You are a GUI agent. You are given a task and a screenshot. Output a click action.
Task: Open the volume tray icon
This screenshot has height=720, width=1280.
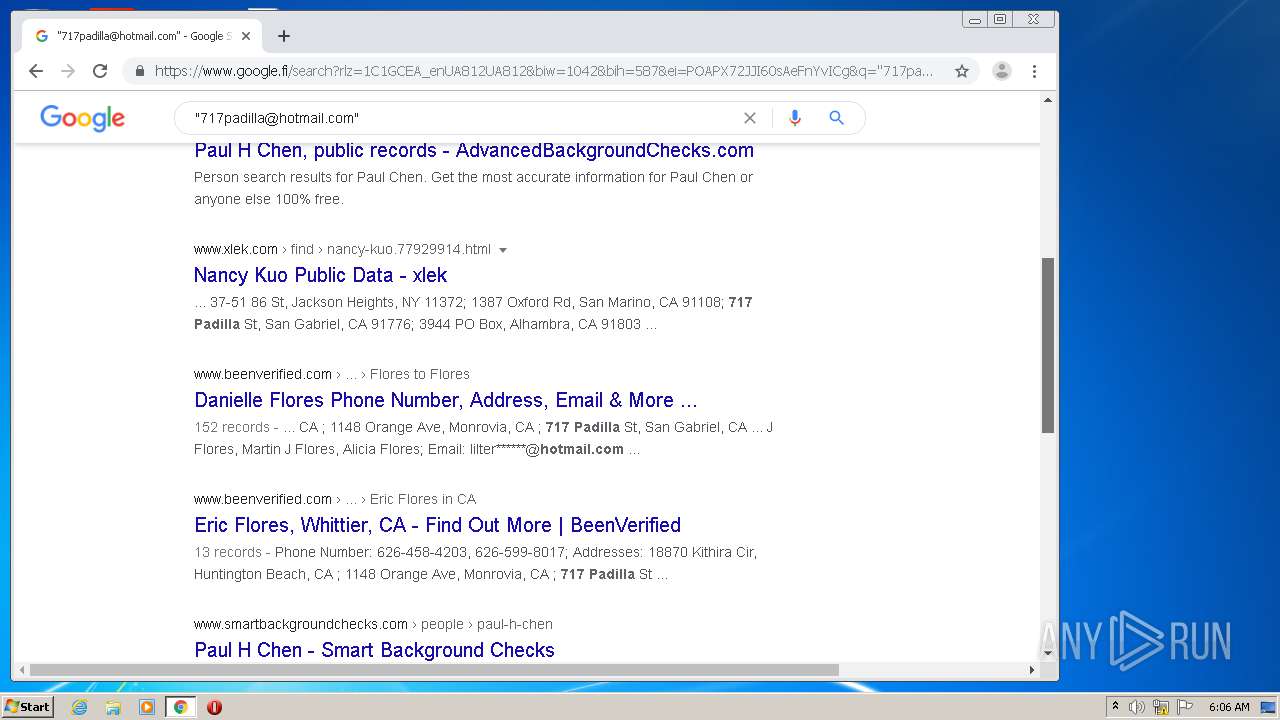pyautogui.click(x=1137, y=707)
